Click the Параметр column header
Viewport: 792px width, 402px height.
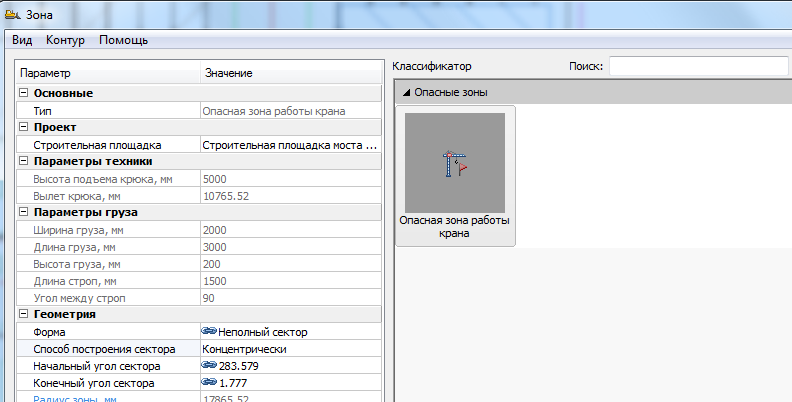click(108, 73)
